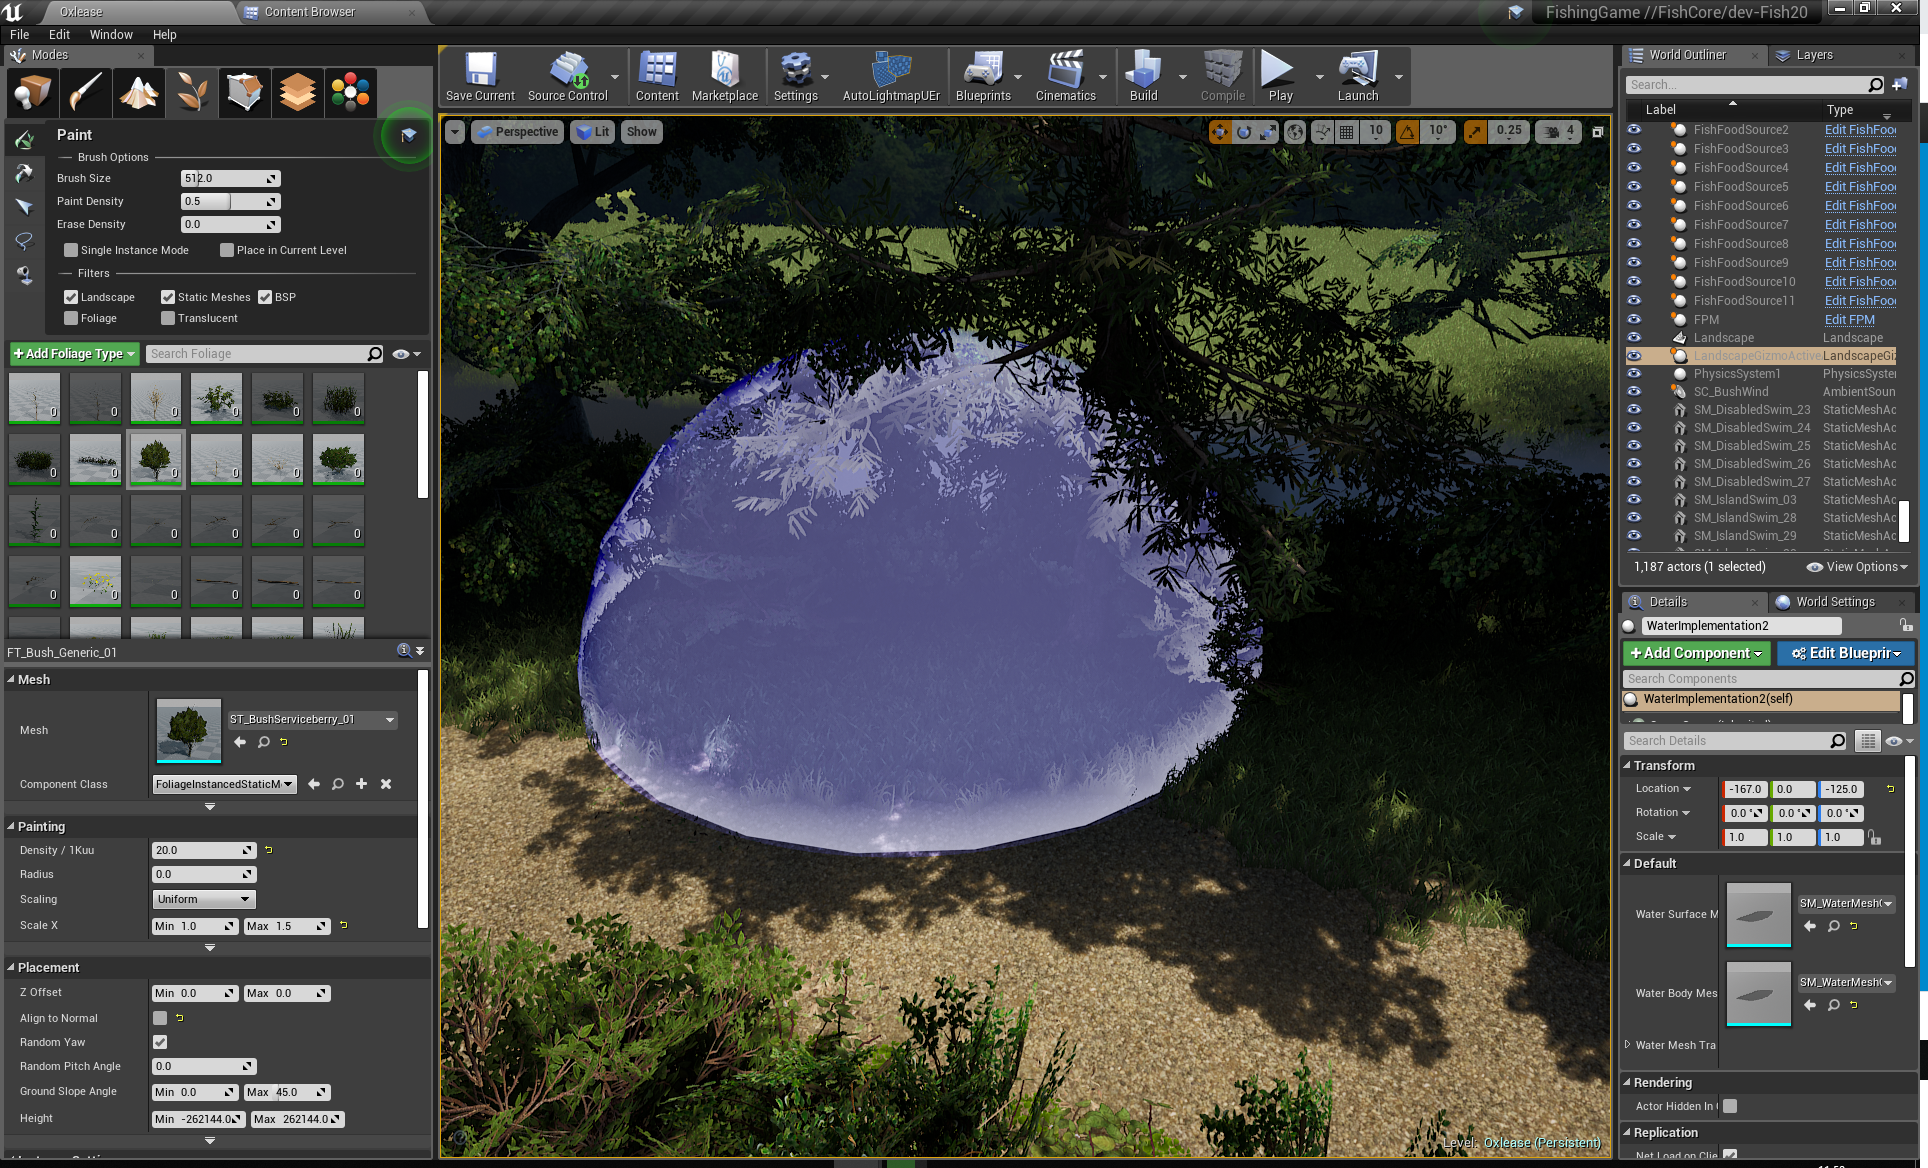This screenshot has width=1928, height=1168.
Task: Browse to ST_BushServiceberry_01 mesh in content browser
Action: (263, 742)
